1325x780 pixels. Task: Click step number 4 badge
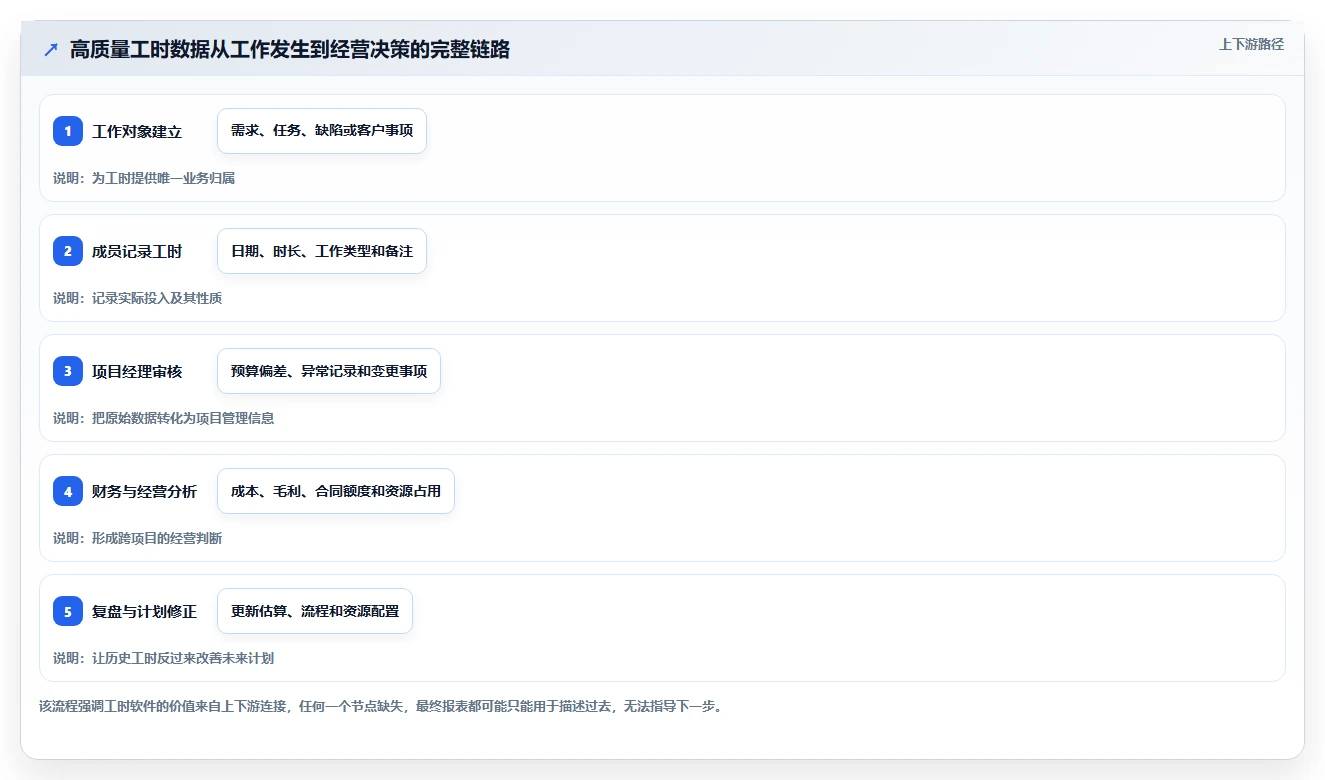pyautogui.click(x=68, y=491)
